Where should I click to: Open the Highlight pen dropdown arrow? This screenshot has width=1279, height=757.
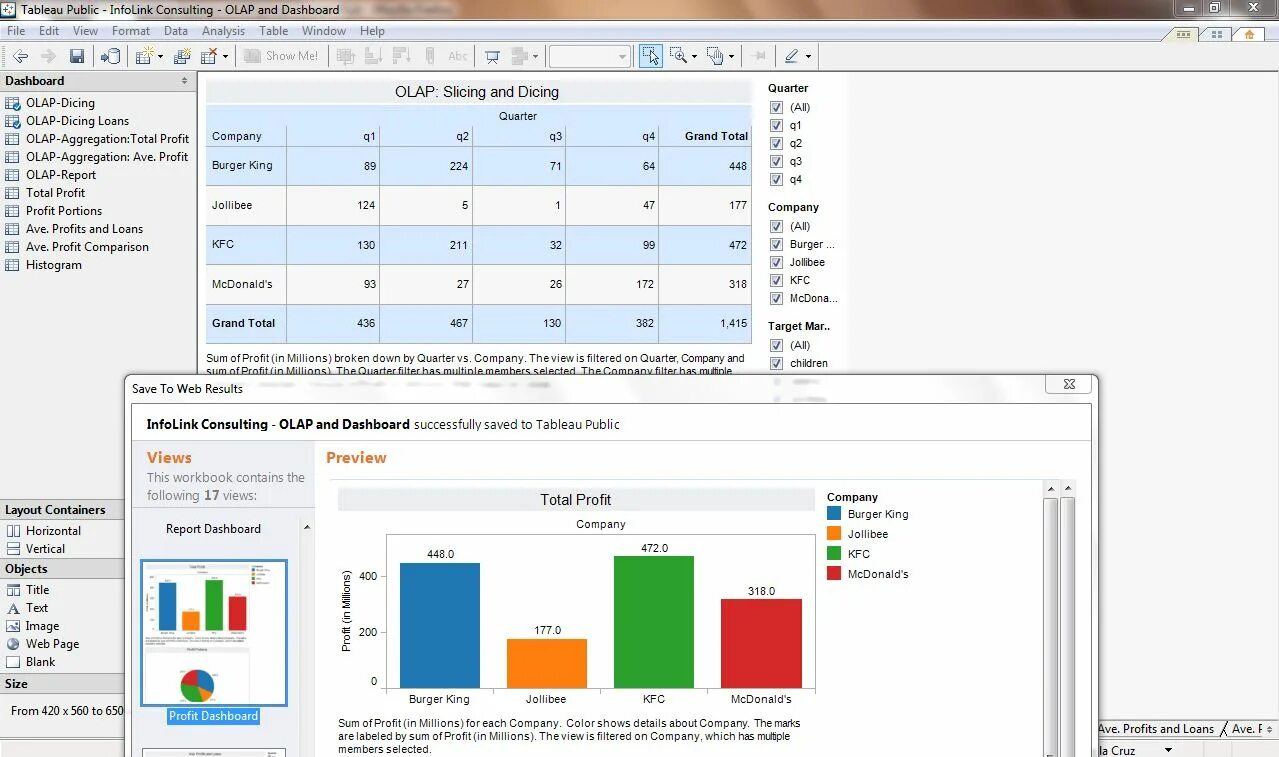(x=808, y=56)
